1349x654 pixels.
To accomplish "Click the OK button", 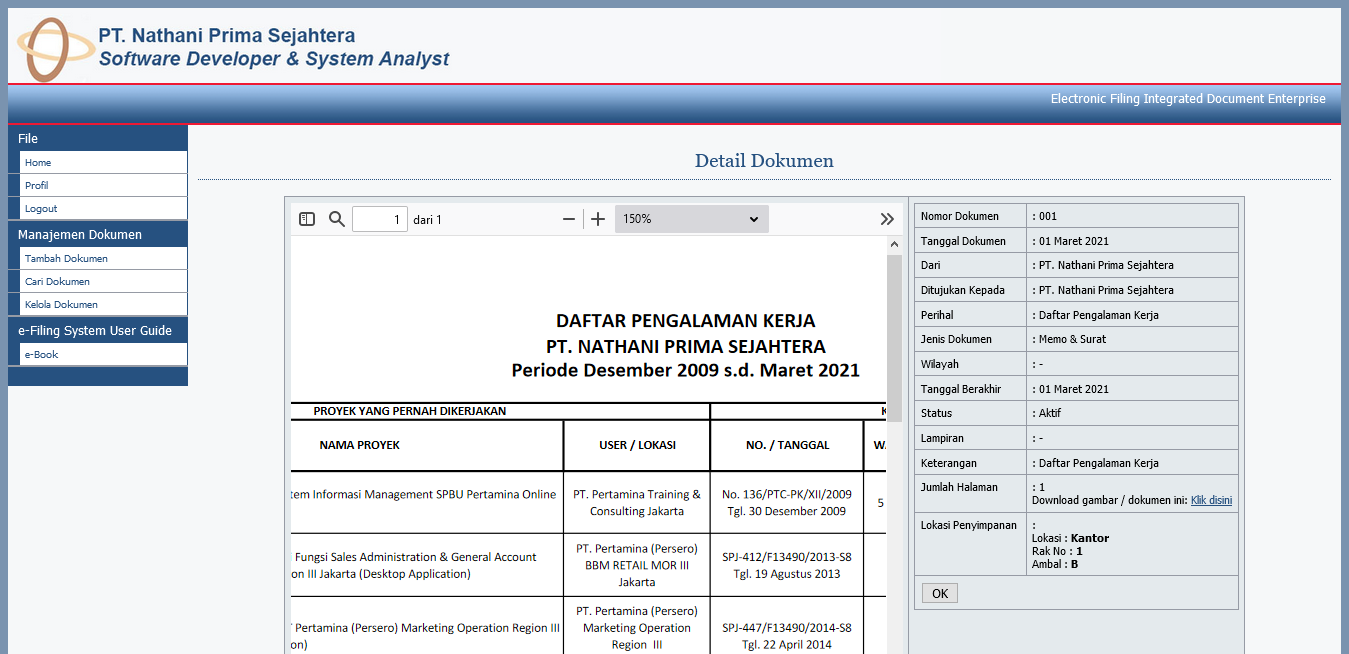I will [x=940, y=593].
